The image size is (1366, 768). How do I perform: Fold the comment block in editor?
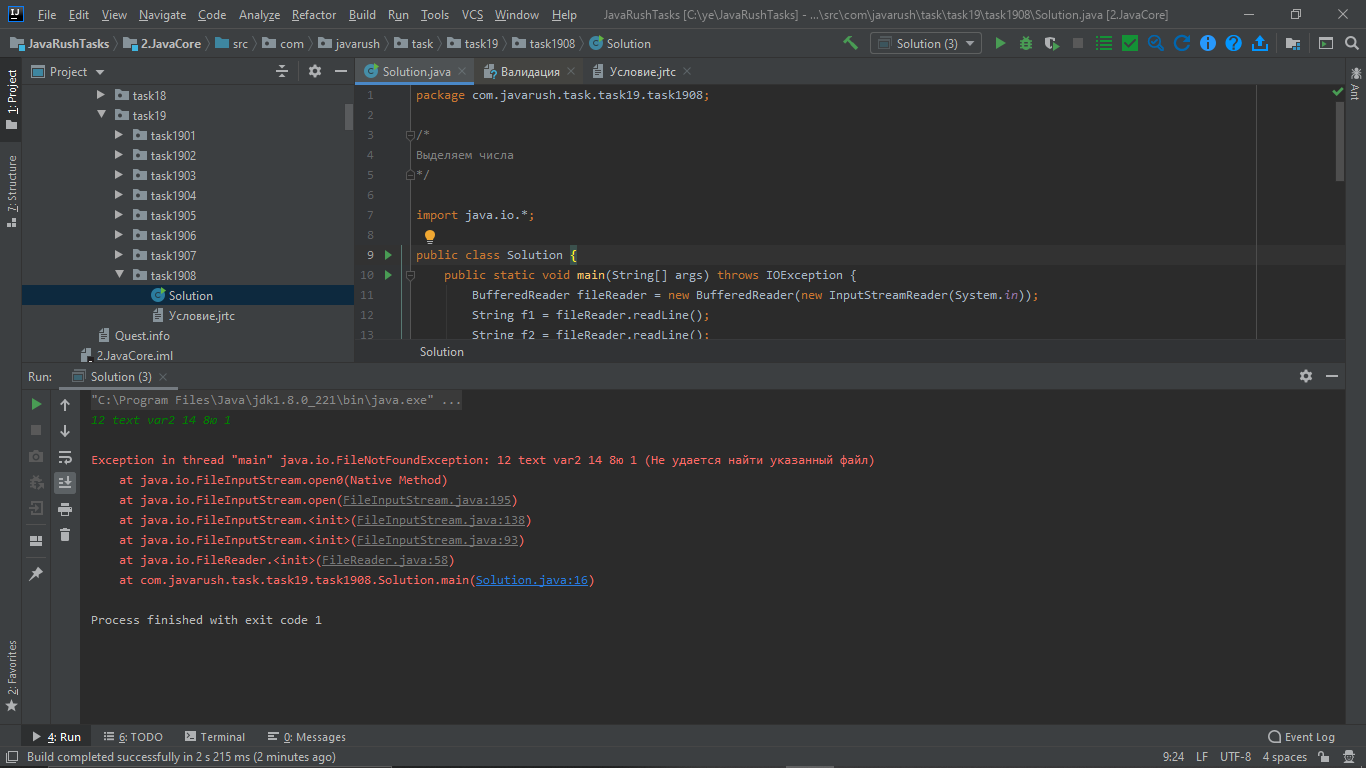point(410,135)
